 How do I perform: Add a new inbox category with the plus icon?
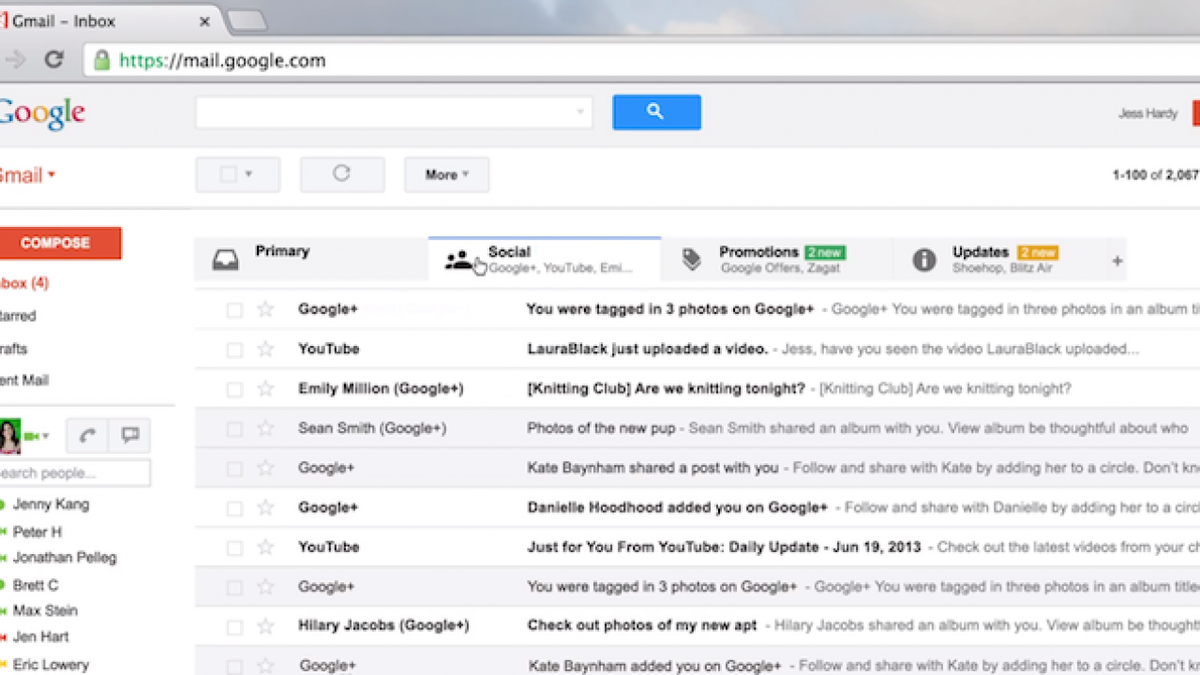coord(1115,259)
